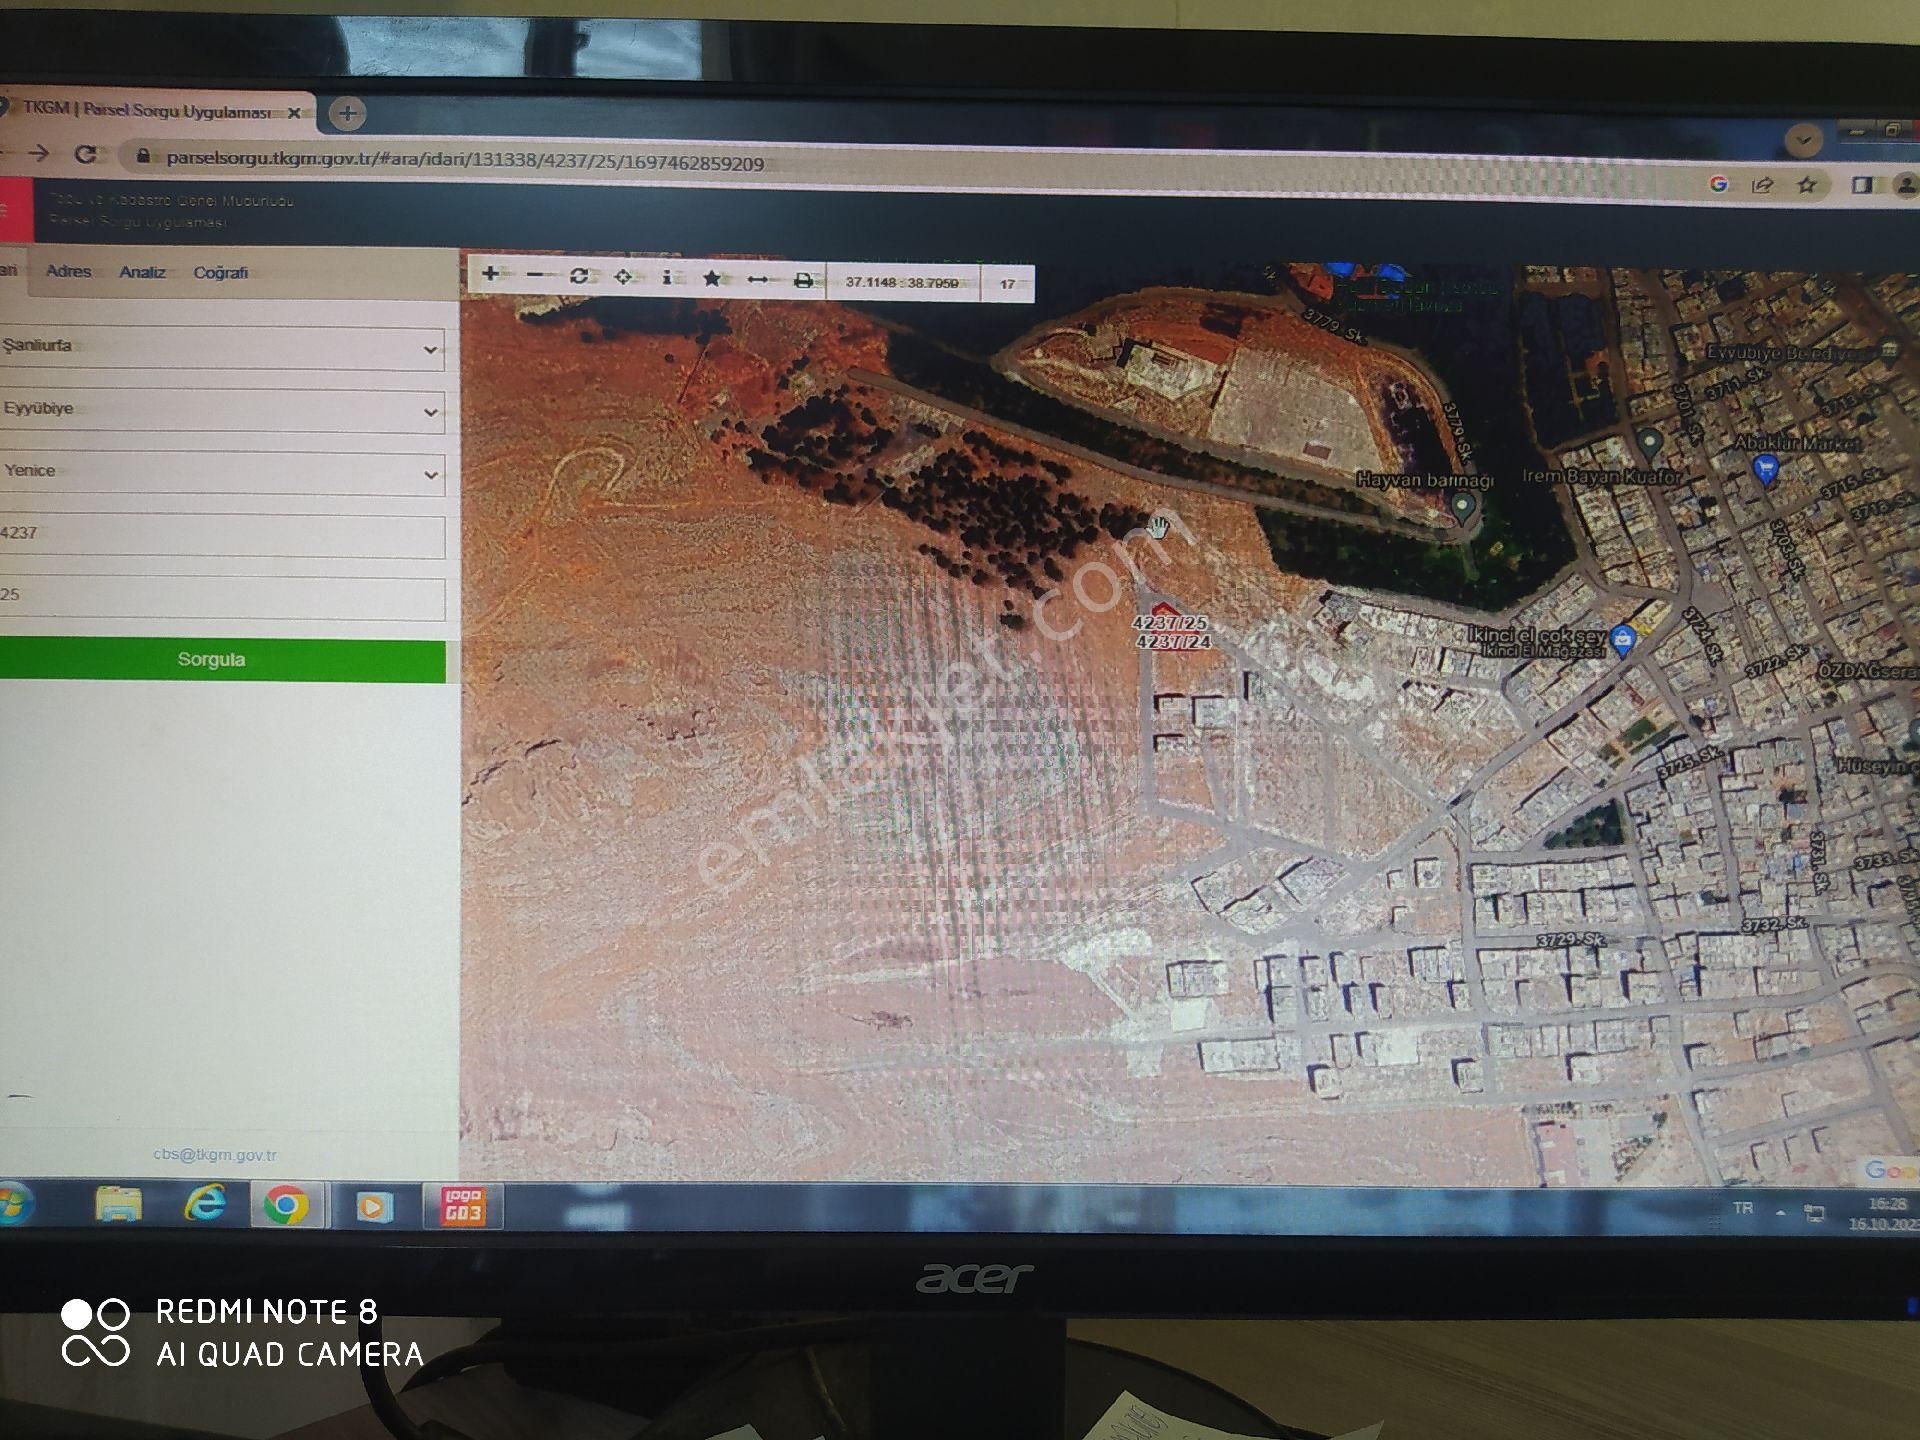This screenshot has width=1920, height=1440.
Task: Click the Abaklar Market map pin
Action: pos(1766,468)
